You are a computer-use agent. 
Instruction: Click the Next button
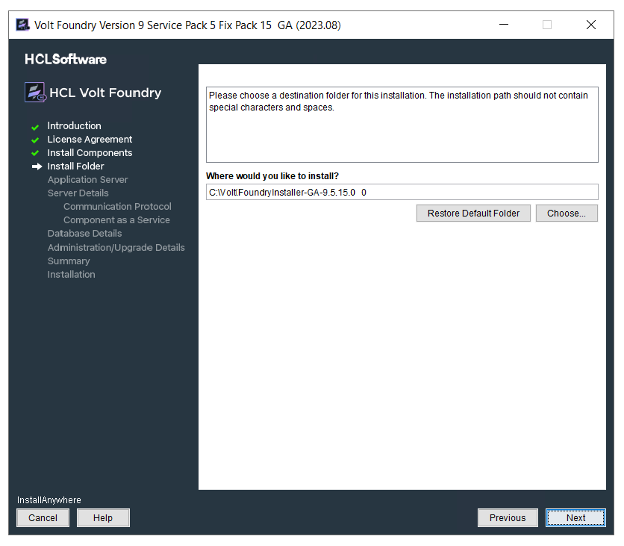(575, 518)
